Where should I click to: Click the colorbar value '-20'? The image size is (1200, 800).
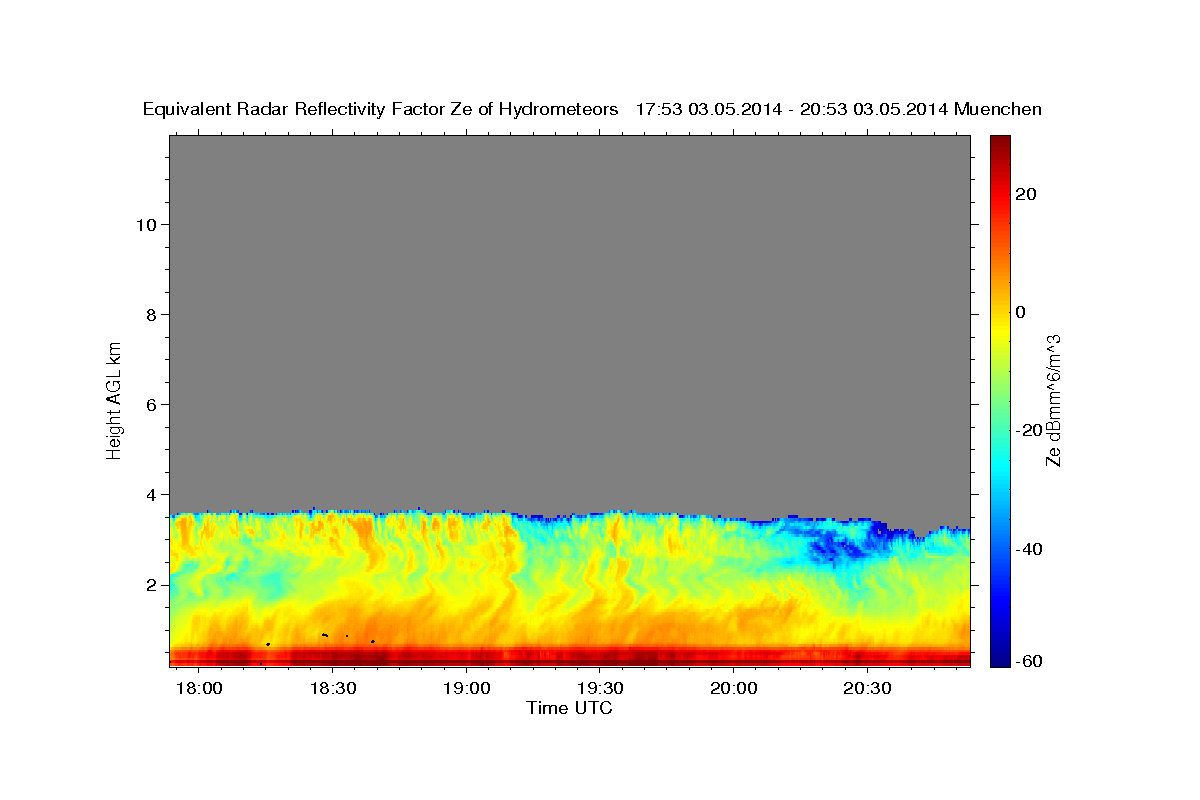(x=1028, y=430)
